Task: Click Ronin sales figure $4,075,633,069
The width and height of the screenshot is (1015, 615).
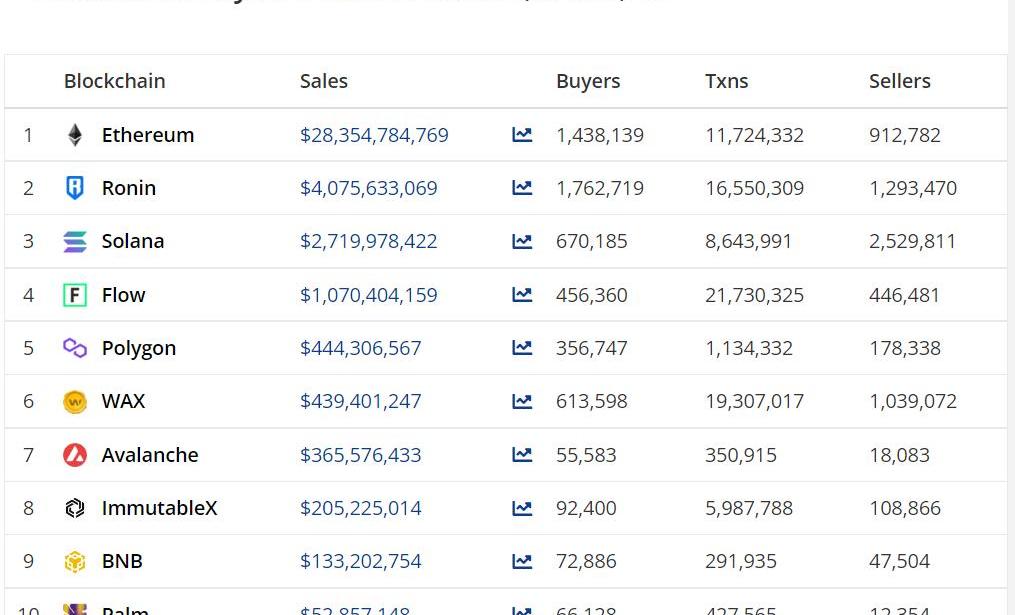Action: (368, 188)
